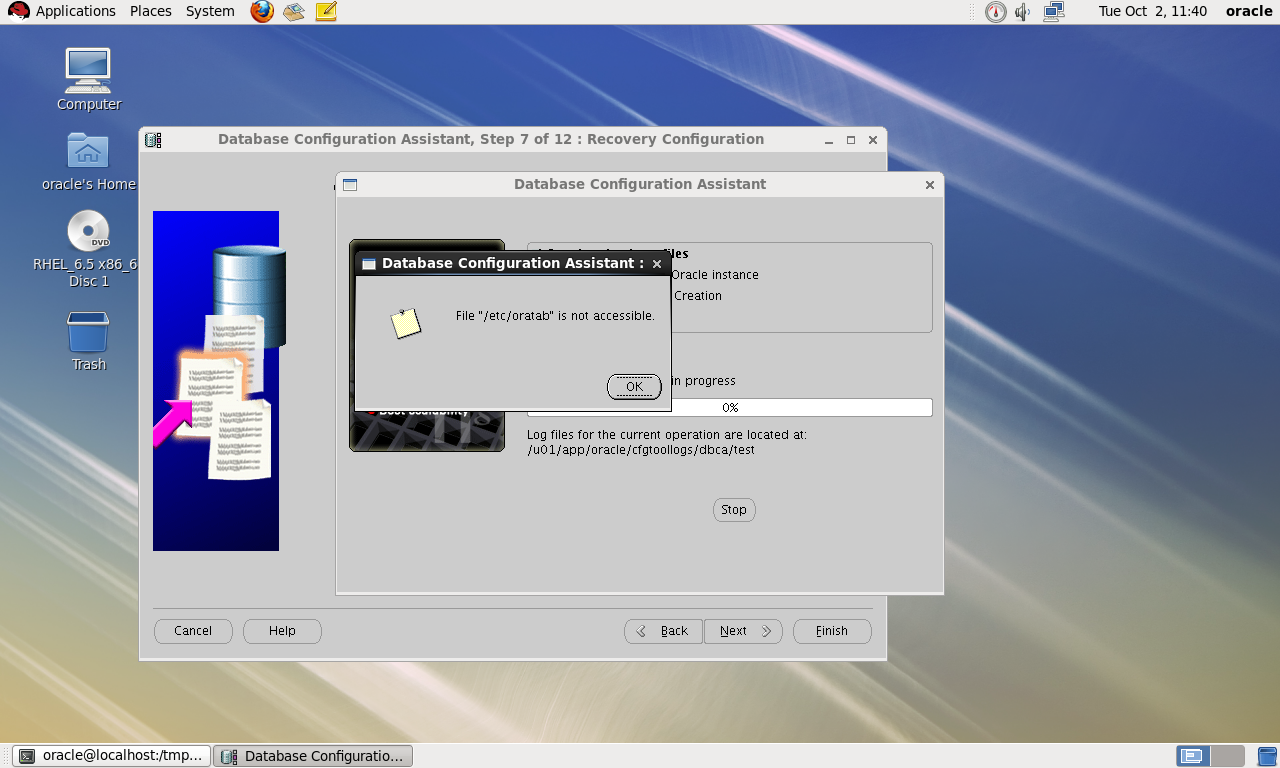Dismiss the oratab error with OK
The width and height of the screenshot is (1280, 768).
(634, 387)
